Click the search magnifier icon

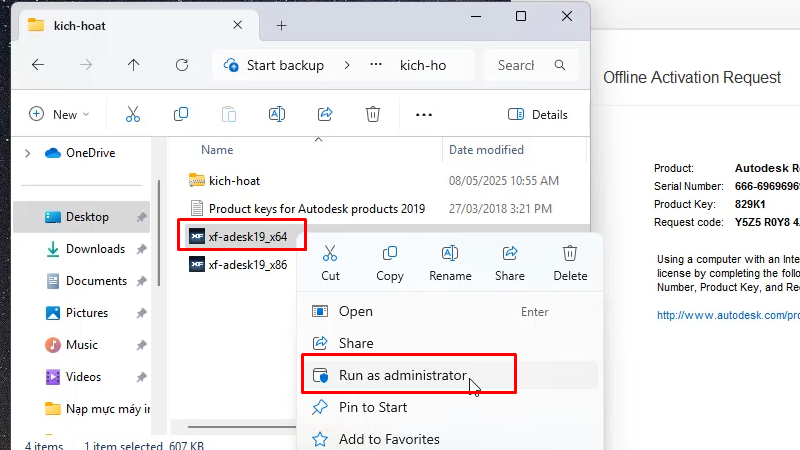[560, 65]
